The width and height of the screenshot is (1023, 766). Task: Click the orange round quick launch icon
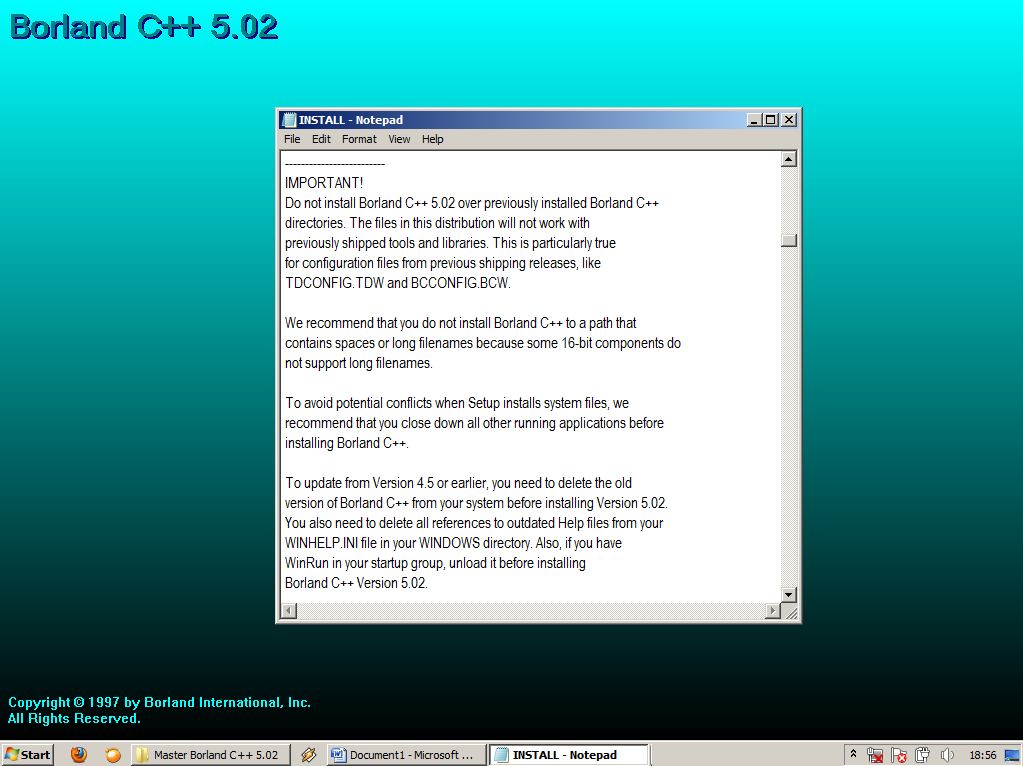tap(113, 755)
